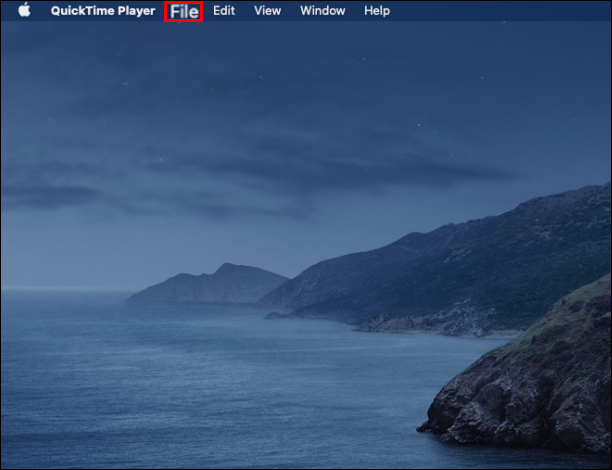The width and height of the screenshot is (612, 470).
Task: Click the horizon line over the ocean
Action: (x=64, y=289)
